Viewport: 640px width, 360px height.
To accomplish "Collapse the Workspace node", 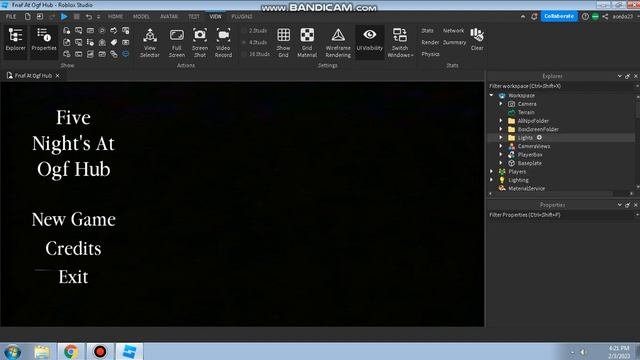I will [x=492, y=96].
